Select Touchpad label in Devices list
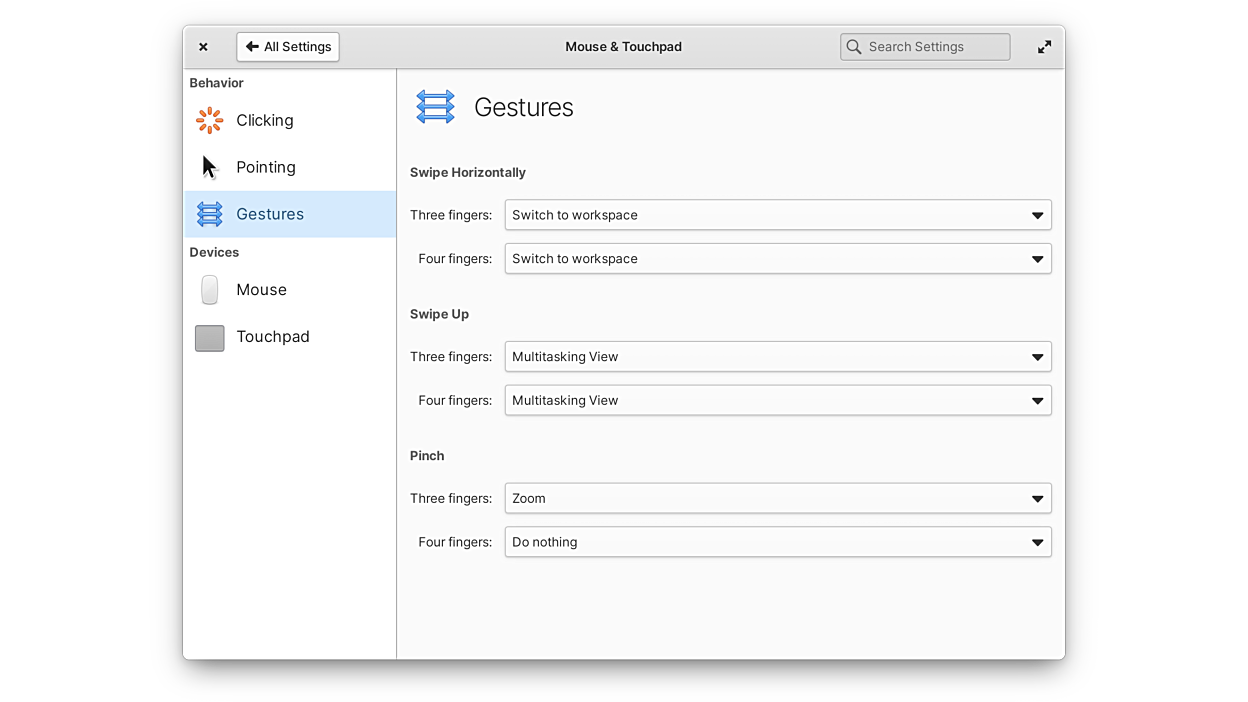The image size is (1248, 702). 273,337
